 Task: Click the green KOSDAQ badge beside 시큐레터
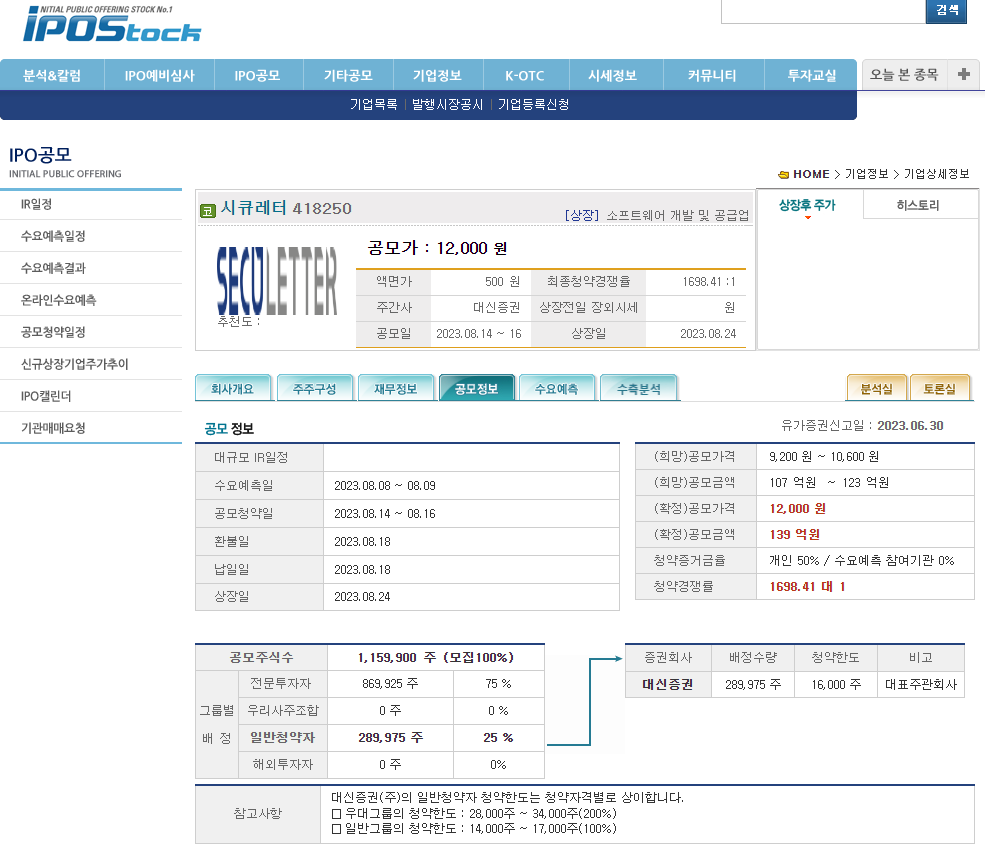[207, 211]
